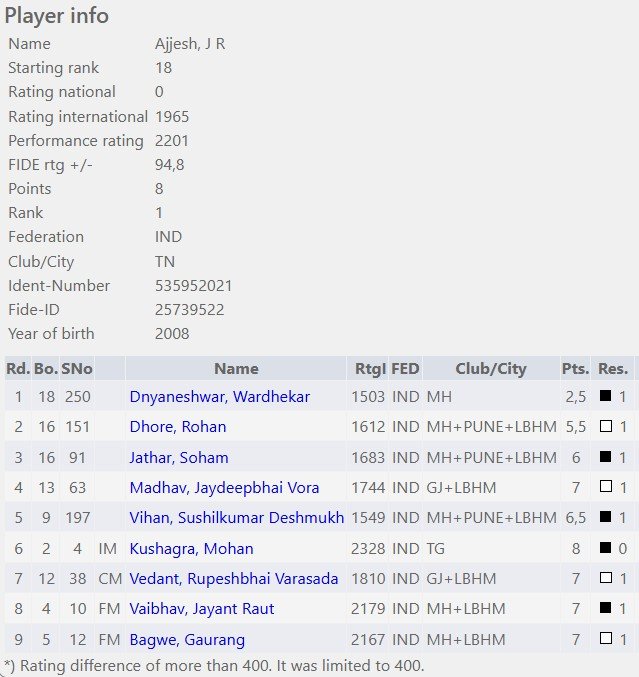639x677 pixels.
Task: Open Jathar, Soham player link
Action: click(179, 457)
